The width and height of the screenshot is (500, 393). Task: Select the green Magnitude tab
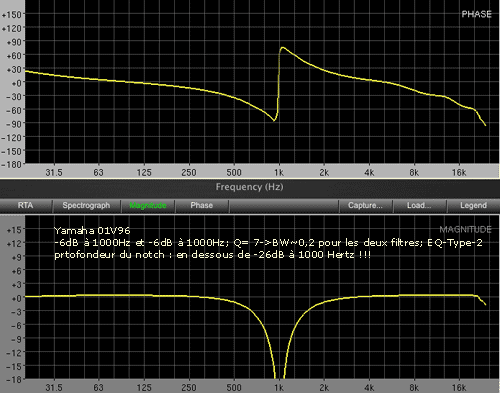[x=148, y=206]
